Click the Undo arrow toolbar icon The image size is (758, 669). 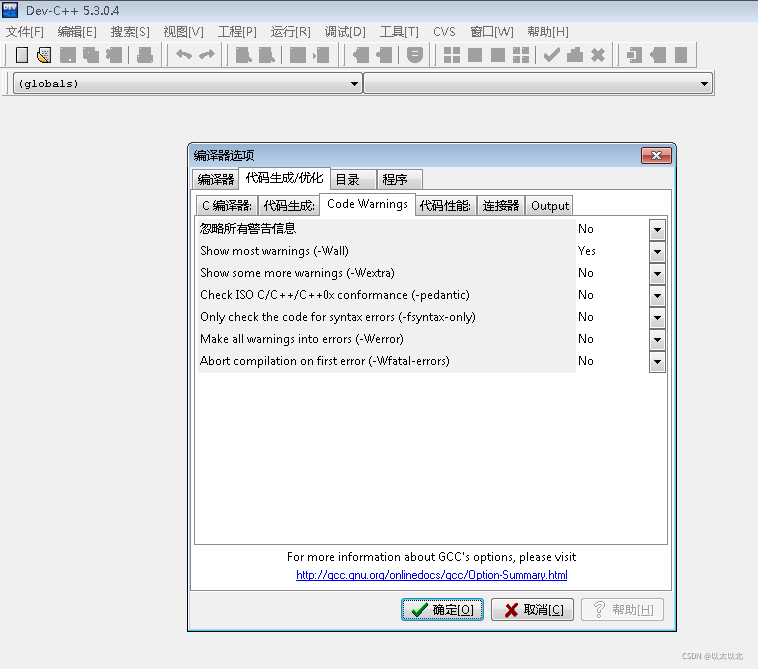coord(184,55)
